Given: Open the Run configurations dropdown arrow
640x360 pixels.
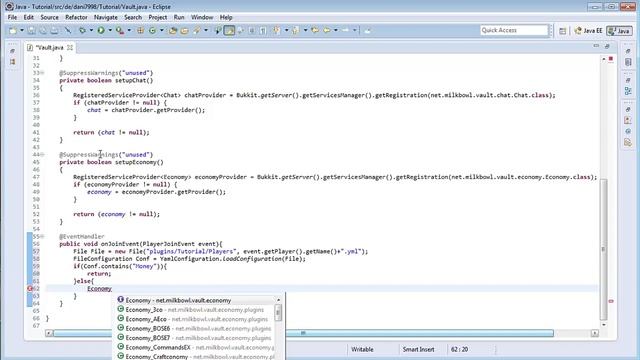Looking at the screenshot, I should coord(110,31).
